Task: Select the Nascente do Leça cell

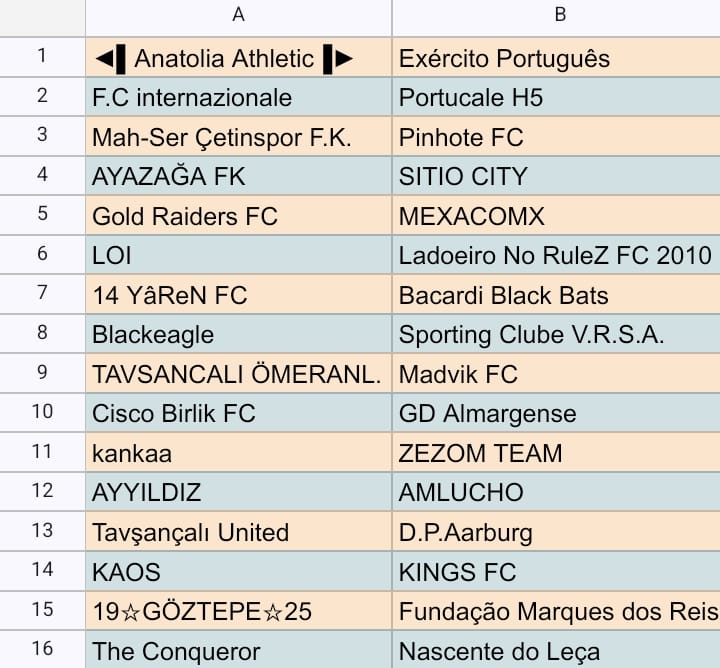Action: [556, 650]
